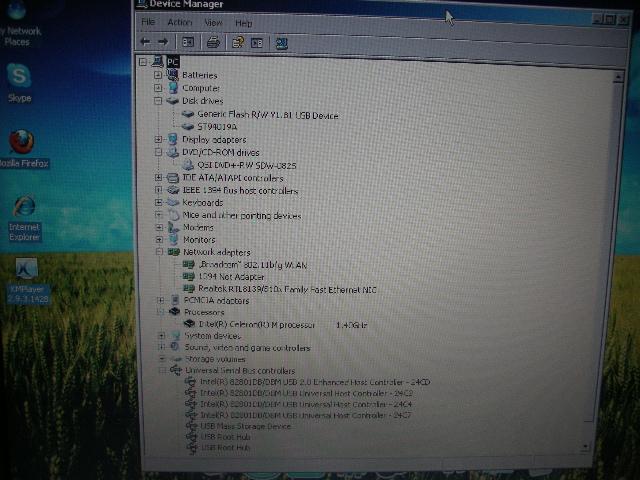The image size is (640, 480).
Task: Select the Internet Explorer desktop shortcut
Action: pyautogui.click(x=24, y=209)
